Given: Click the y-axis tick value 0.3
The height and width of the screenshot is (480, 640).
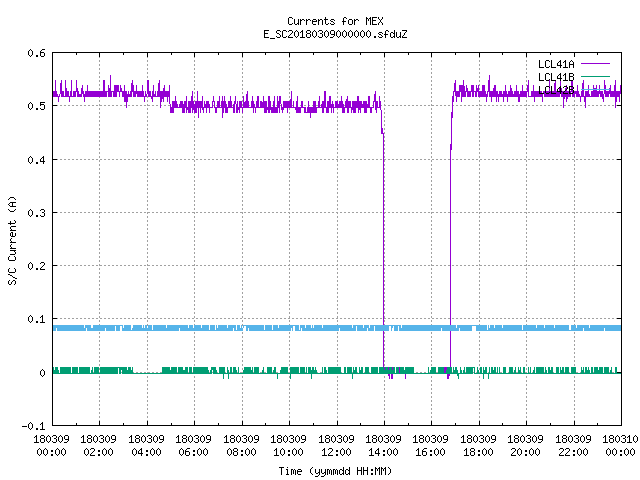Looking at the screenshot, I should tap(36, 213).
